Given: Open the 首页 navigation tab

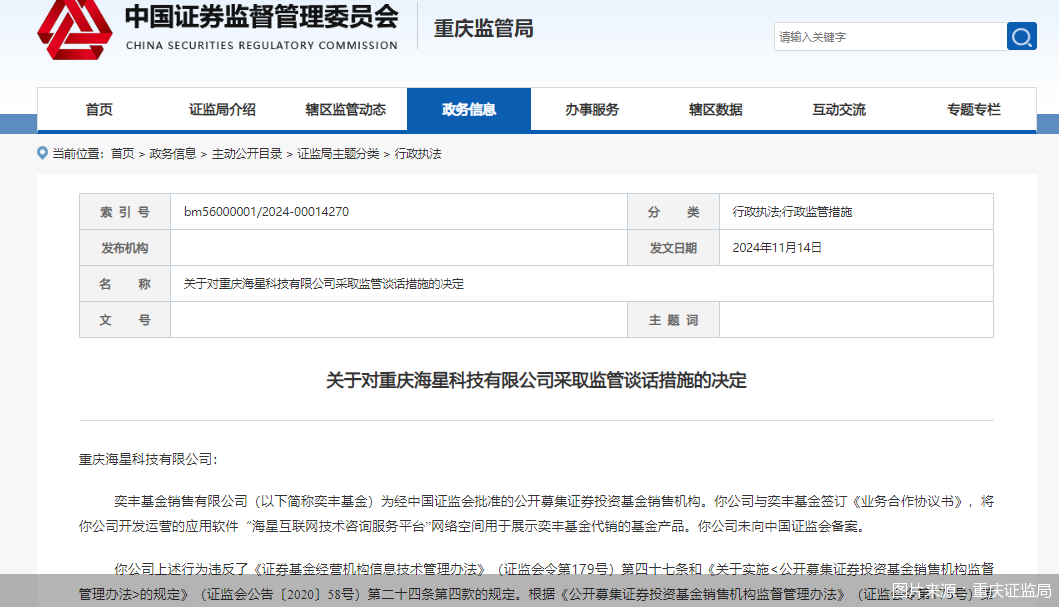Looking at the screenshot, I should [x=98, y=109].
